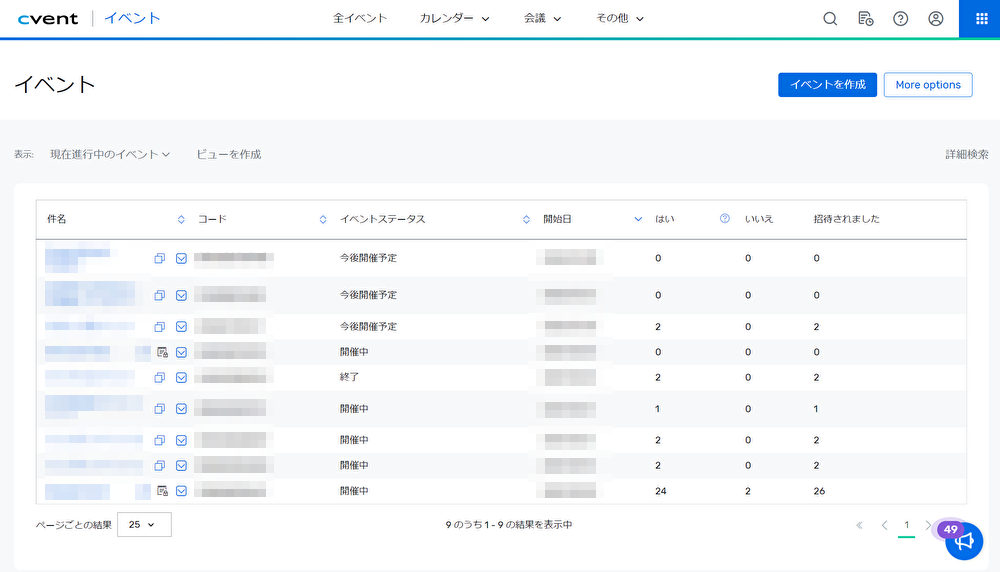Viewport: 1000px width, 572px height.
Task: Open the app switcher grid icon
Action: click(x=982, y=18)
